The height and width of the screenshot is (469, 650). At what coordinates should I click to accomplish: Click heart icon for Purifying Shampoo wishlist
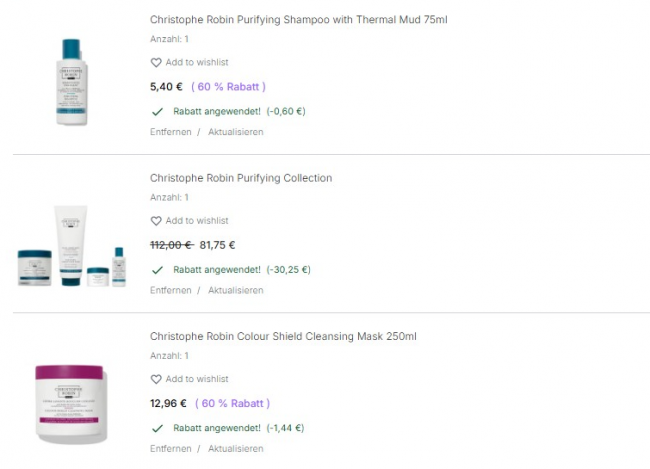(156, 62)
